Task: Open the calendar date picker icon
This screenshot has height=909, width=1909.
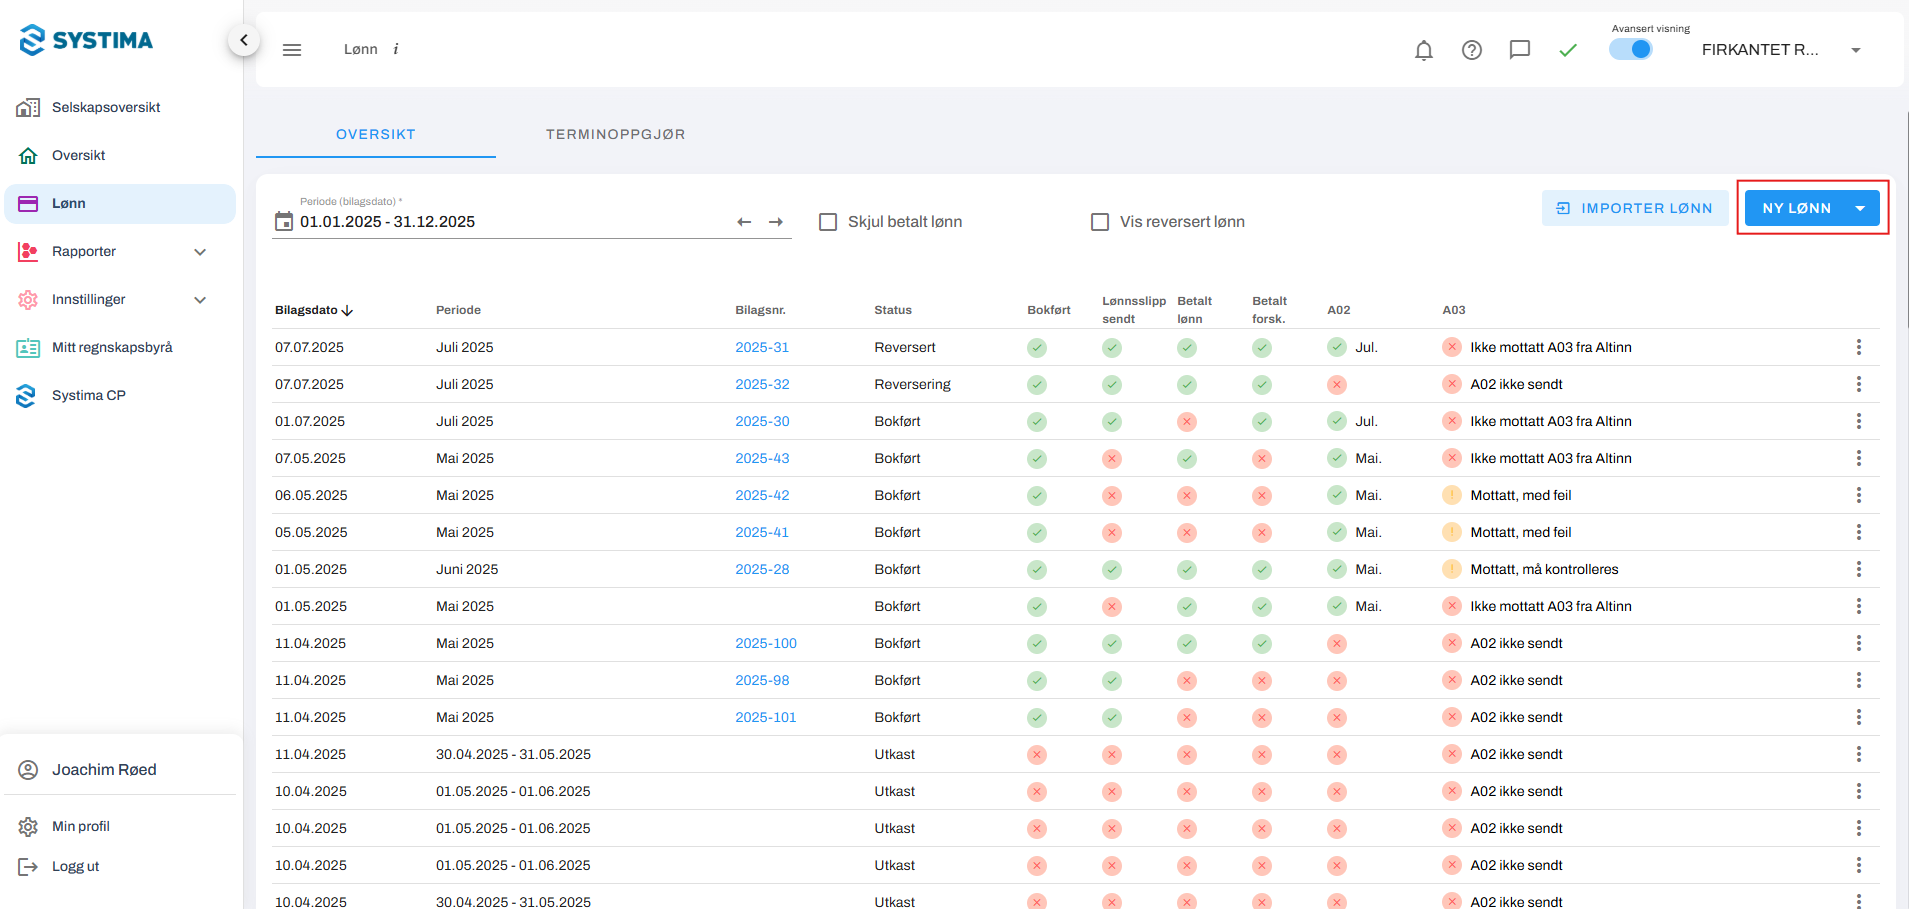Action: point(284,221)
